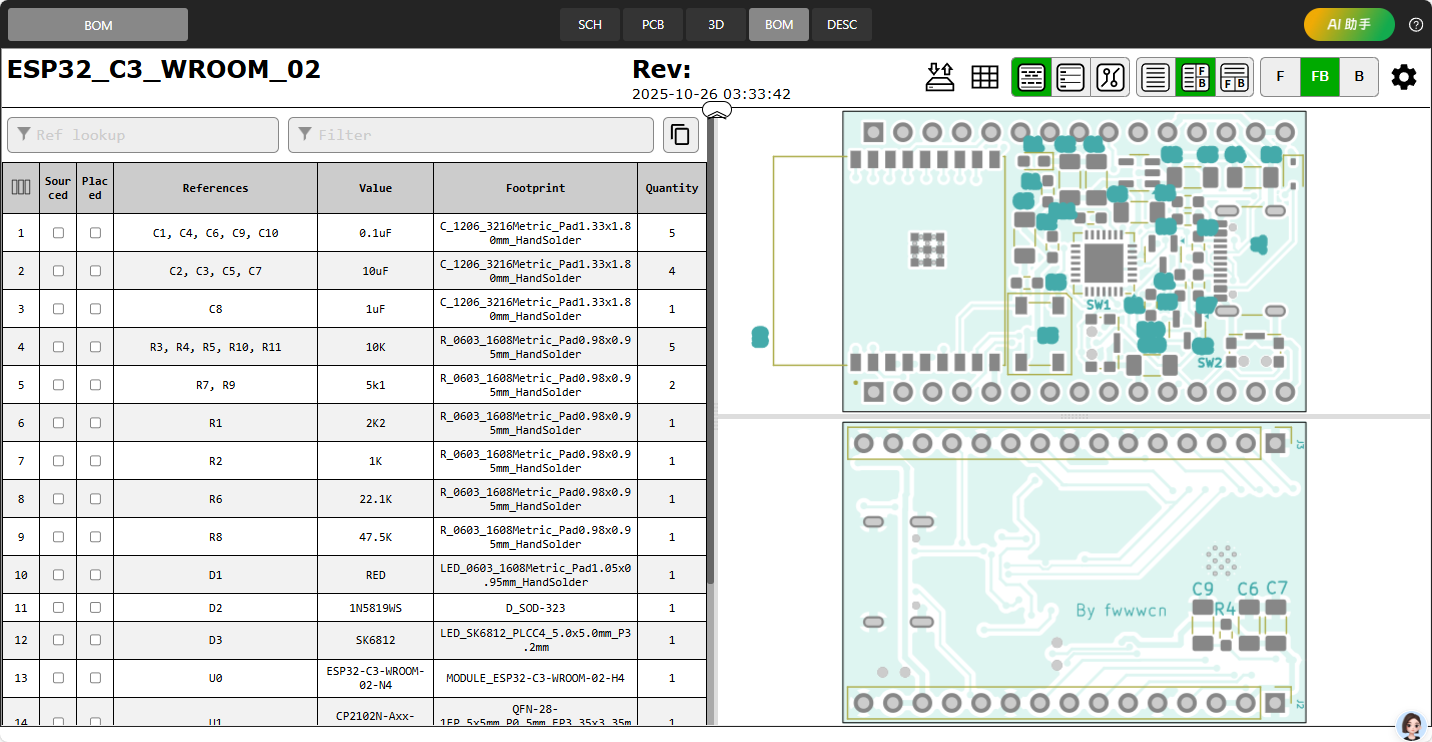
Task: Check Placed box for R7, R9 row
Action: point(95,385)
